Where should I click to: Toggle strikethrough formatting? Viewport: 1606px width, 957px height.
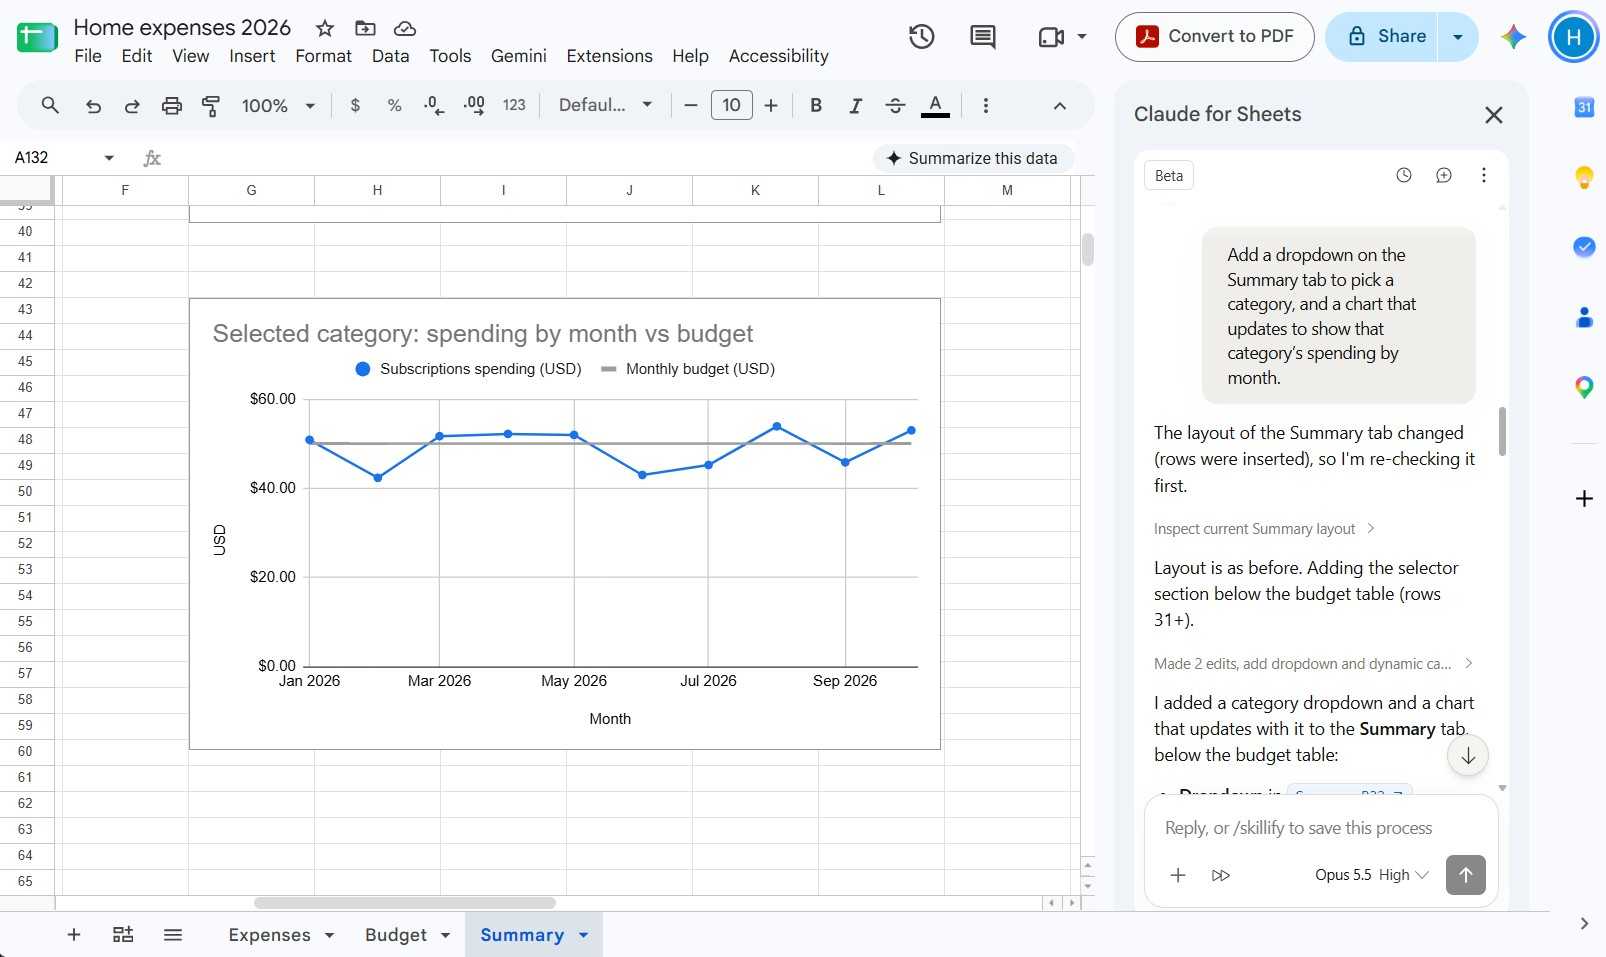[x=895, y=105]
